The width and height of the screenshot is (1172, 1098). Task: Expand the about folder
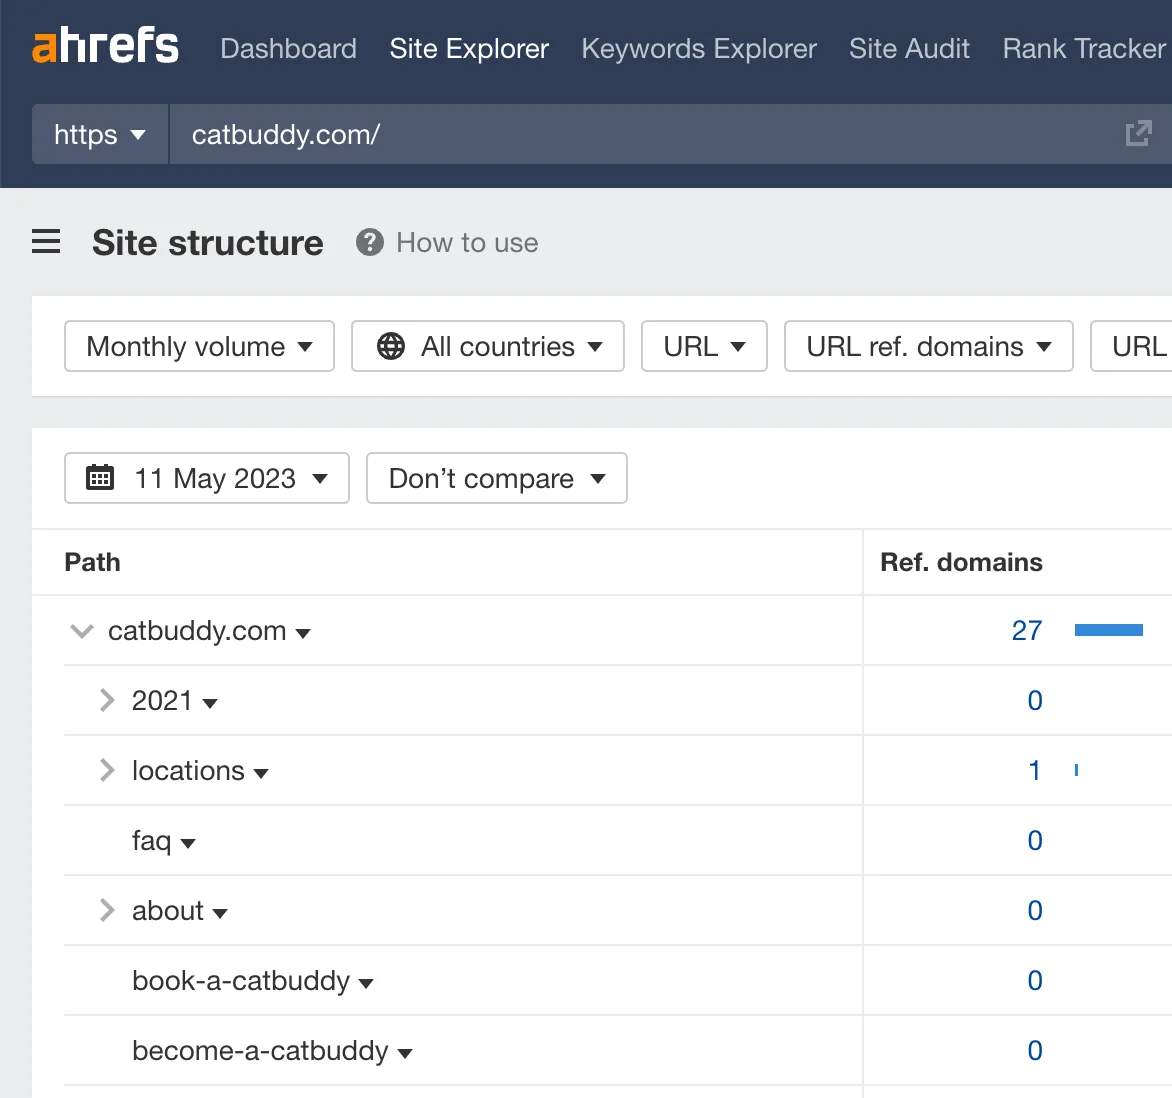[x=107, y=910]
